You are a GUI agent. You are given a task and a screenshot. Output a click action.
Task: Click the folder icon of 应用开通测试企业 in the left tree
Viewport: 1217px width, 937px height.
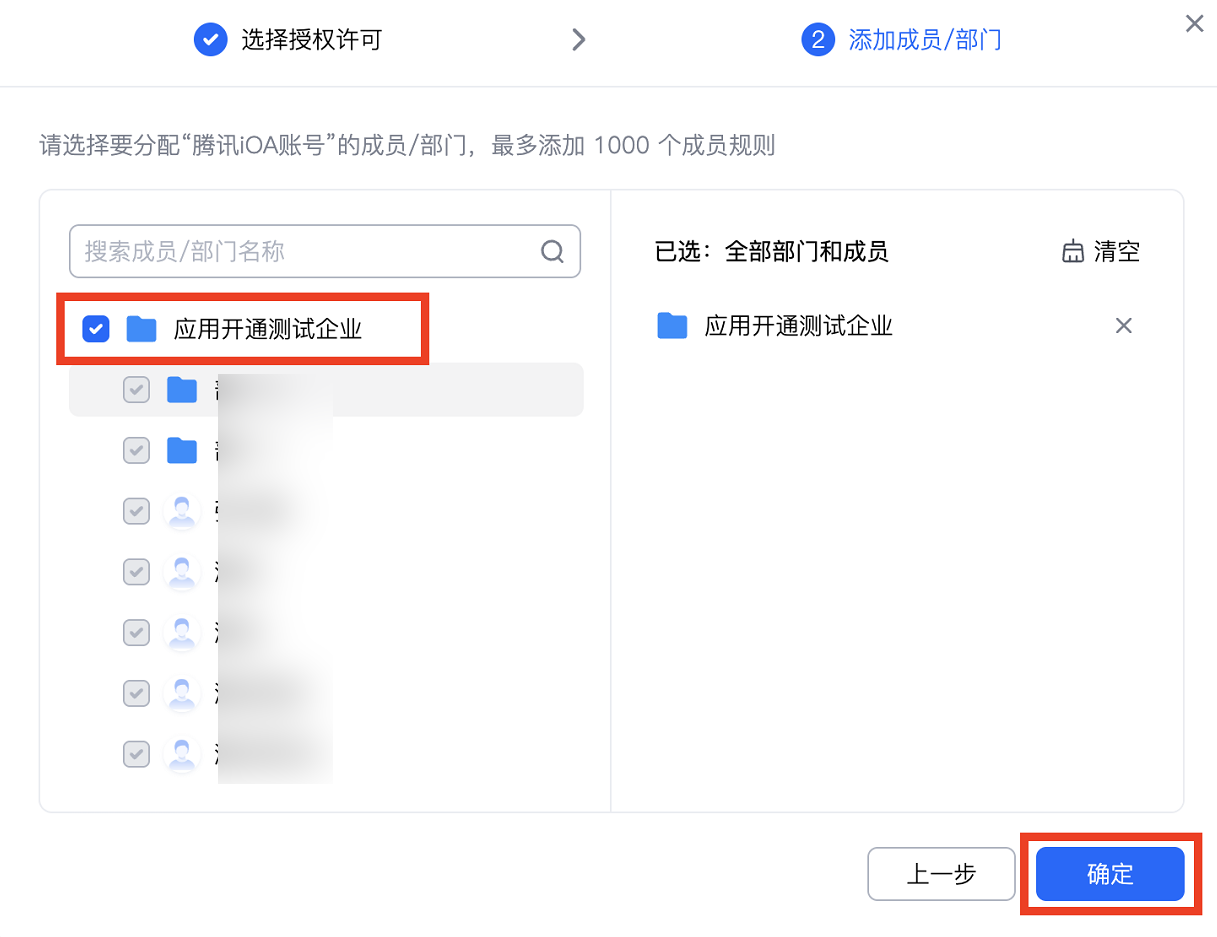[142, 329]
